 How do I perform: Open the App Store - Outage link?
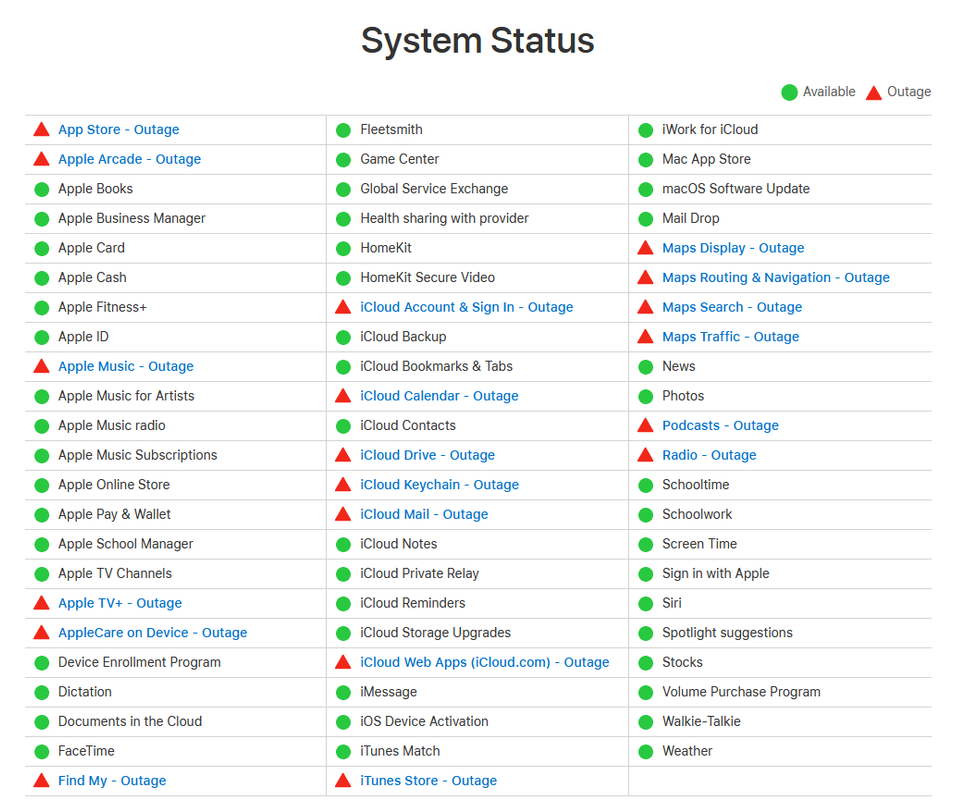click(x=119, y=130)
